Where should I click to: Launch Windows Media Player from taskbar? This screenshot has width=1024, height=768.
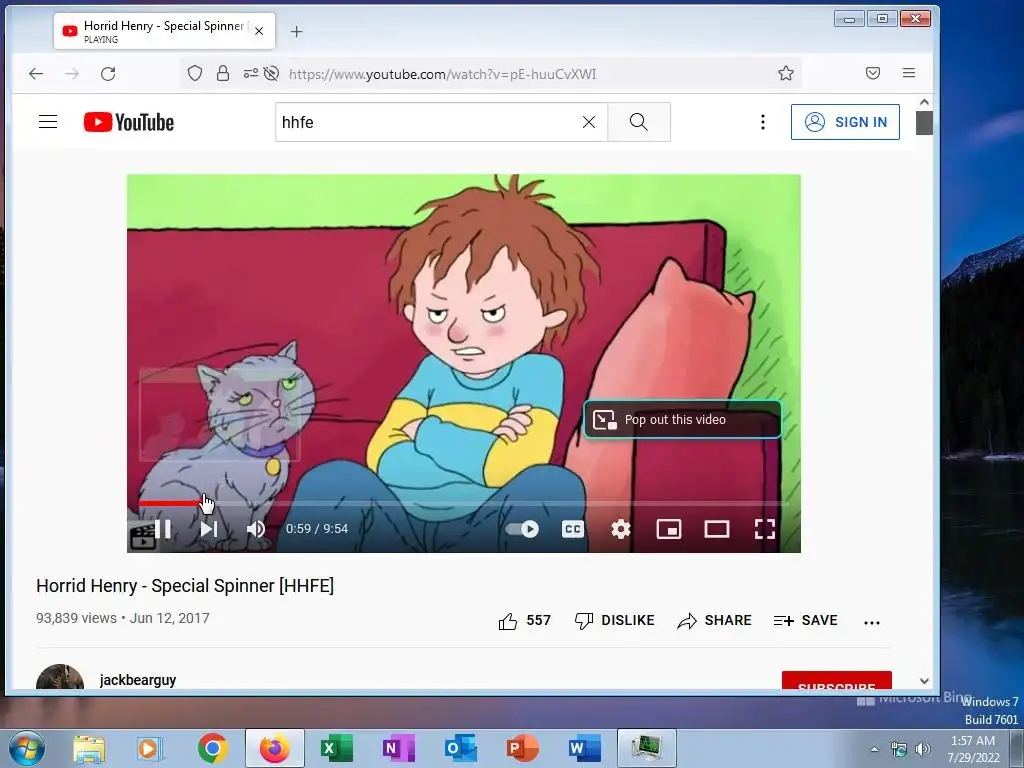click(149, 748)
